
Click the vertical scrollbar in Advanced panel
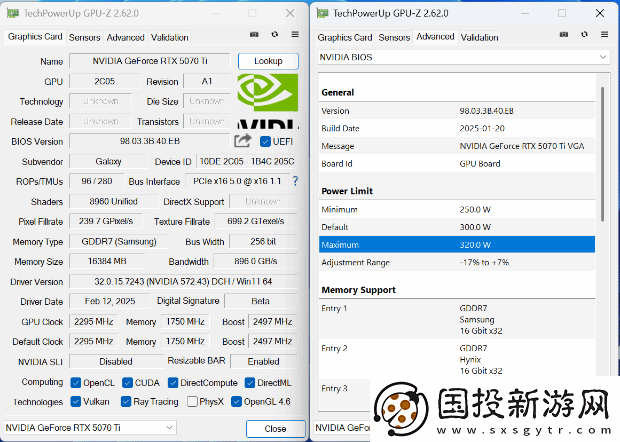tap(602, 154)
